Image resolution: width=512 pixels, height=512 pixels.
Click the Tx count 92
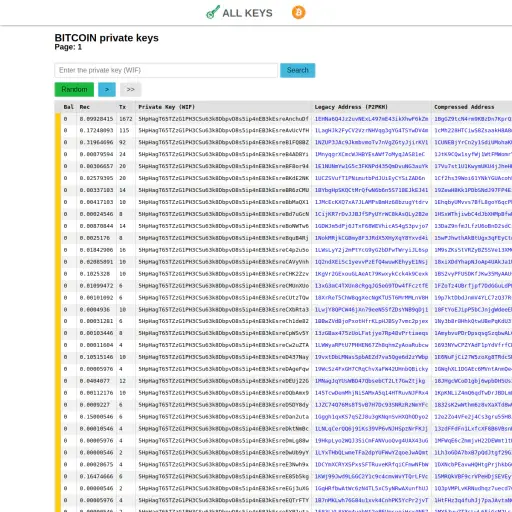coord(123,142)
